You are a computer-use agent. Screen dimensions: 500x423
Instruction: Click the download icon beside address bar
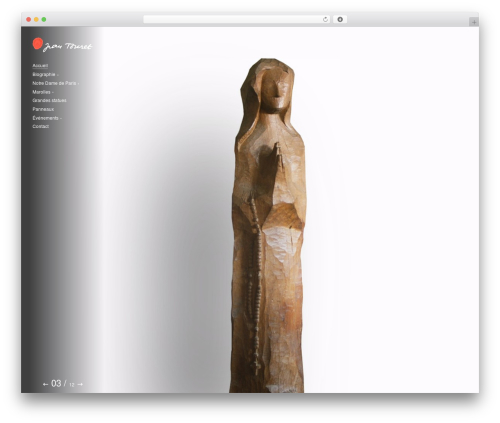[x=340, y=20]
